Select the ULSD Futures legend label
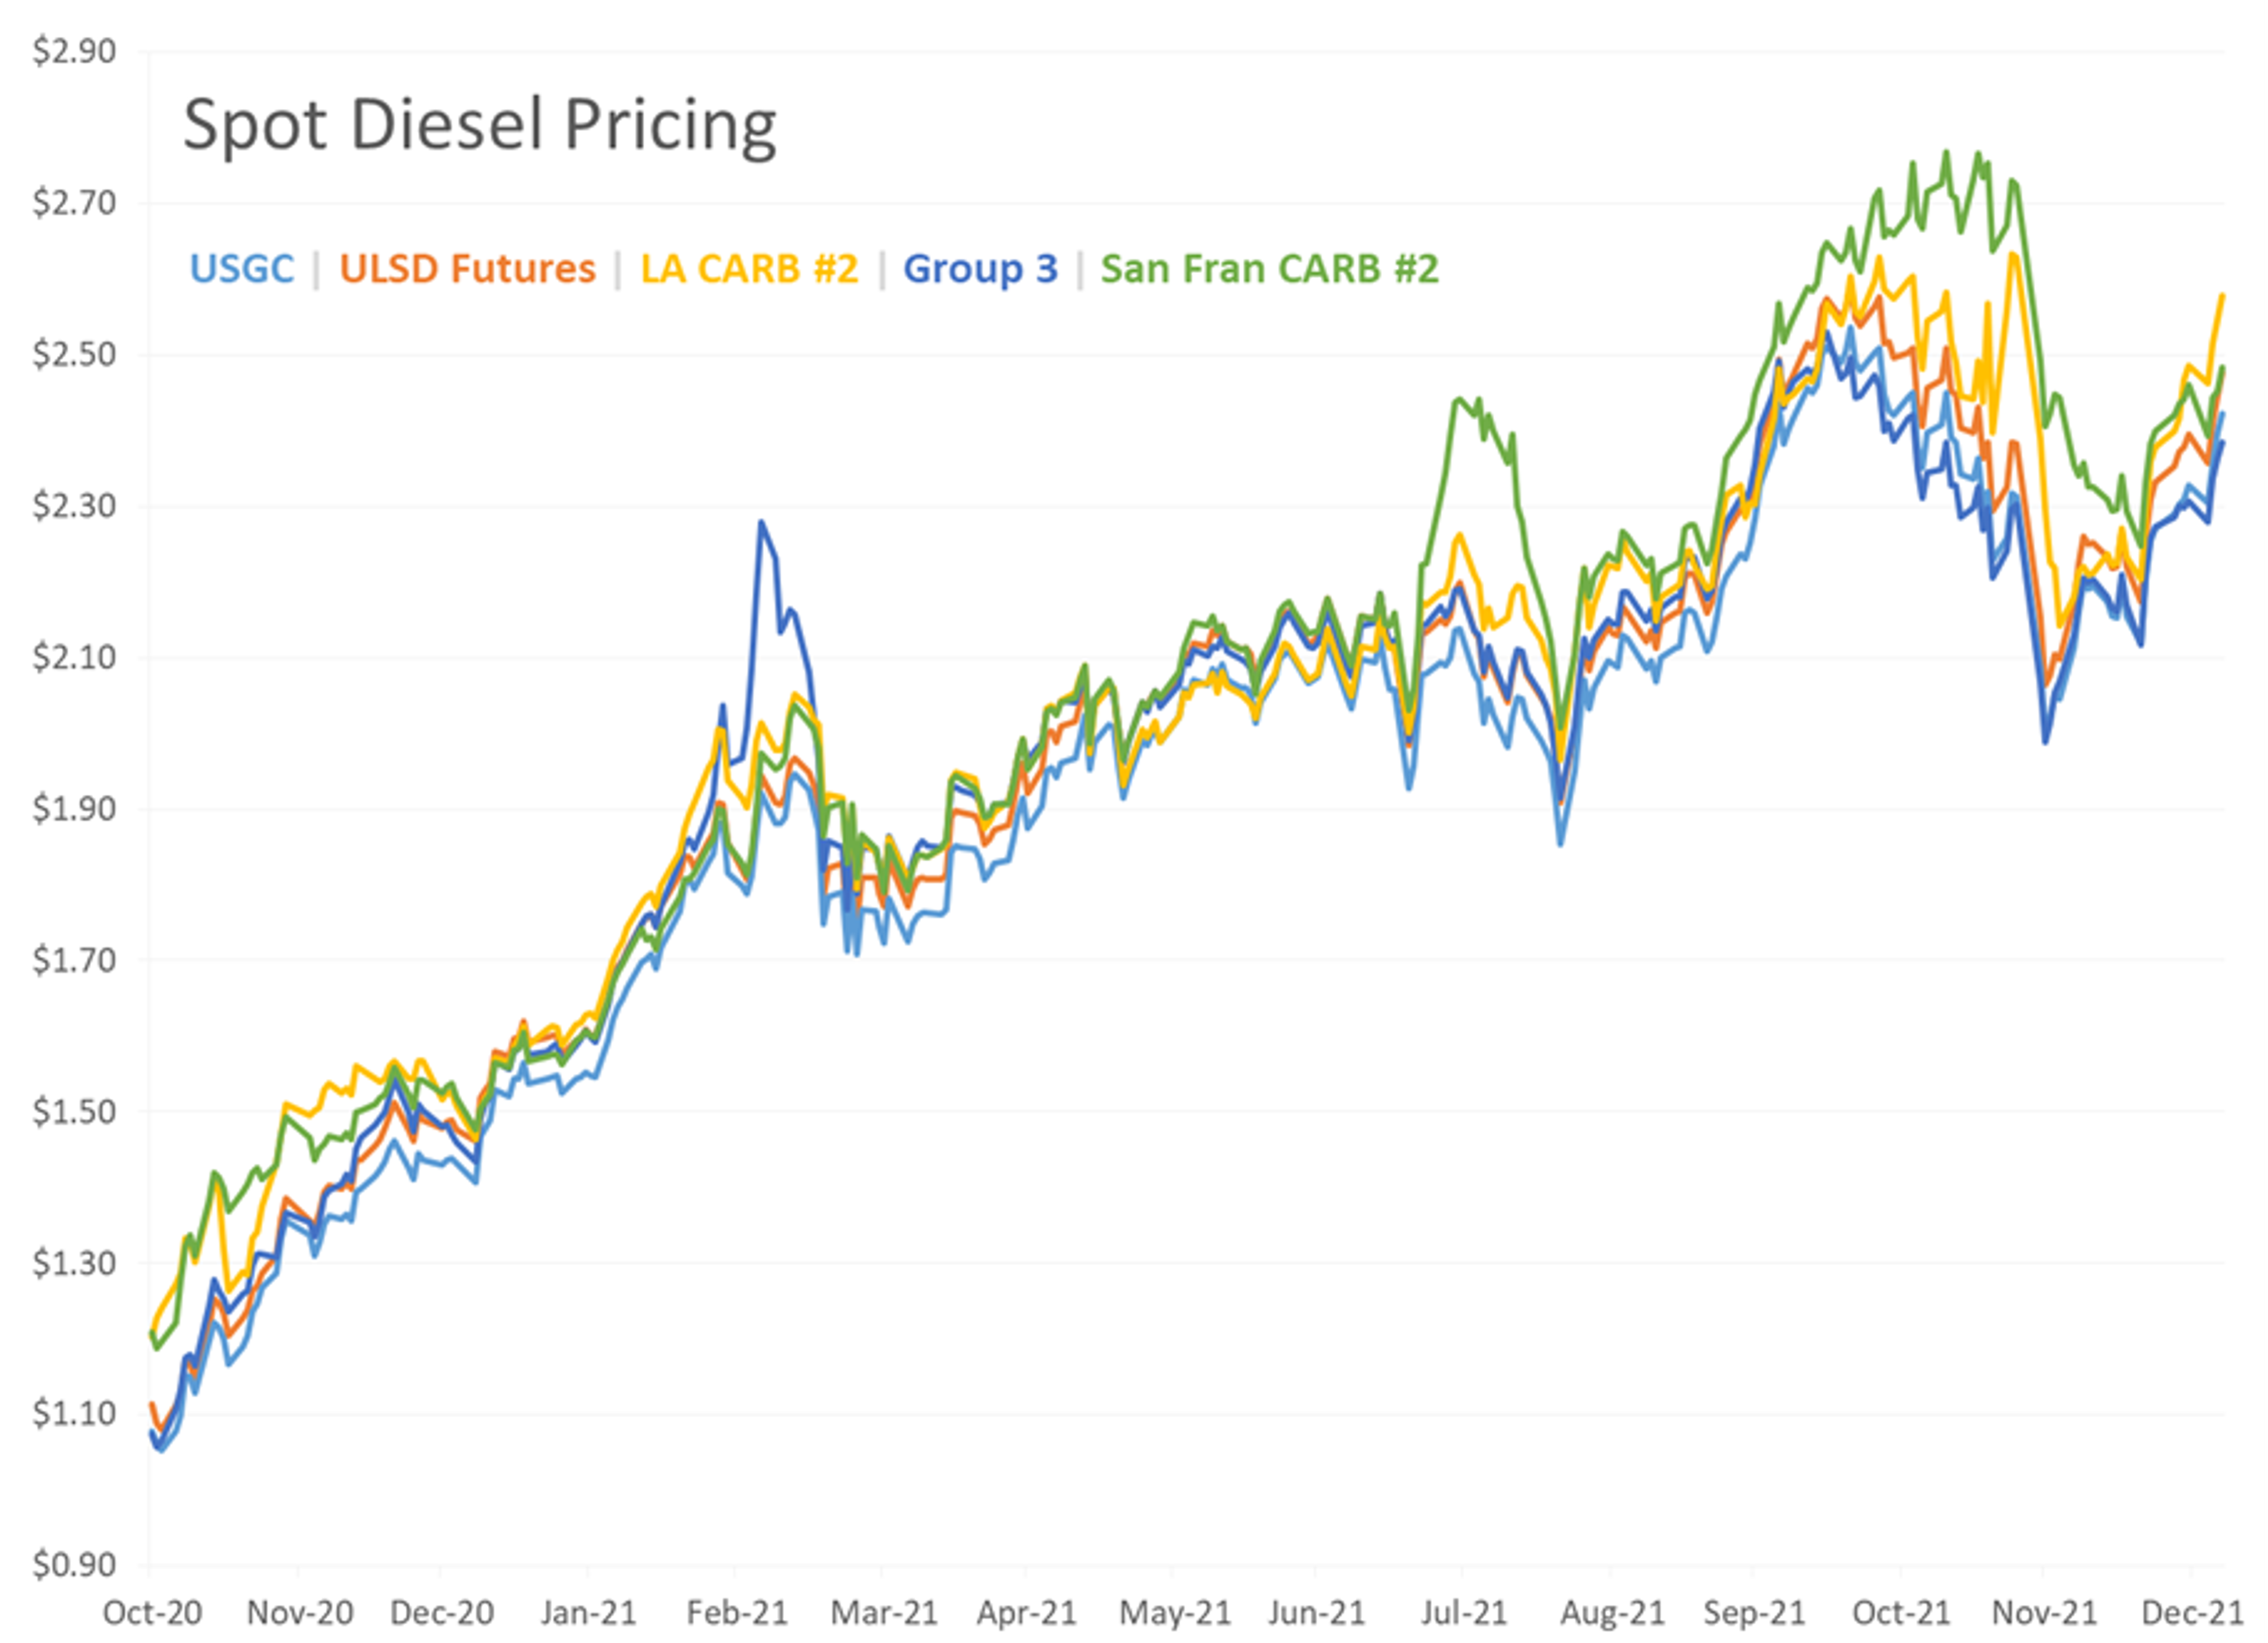Screen dimensions: 2268x1643 pyautogui.click(x=467, y=268)
